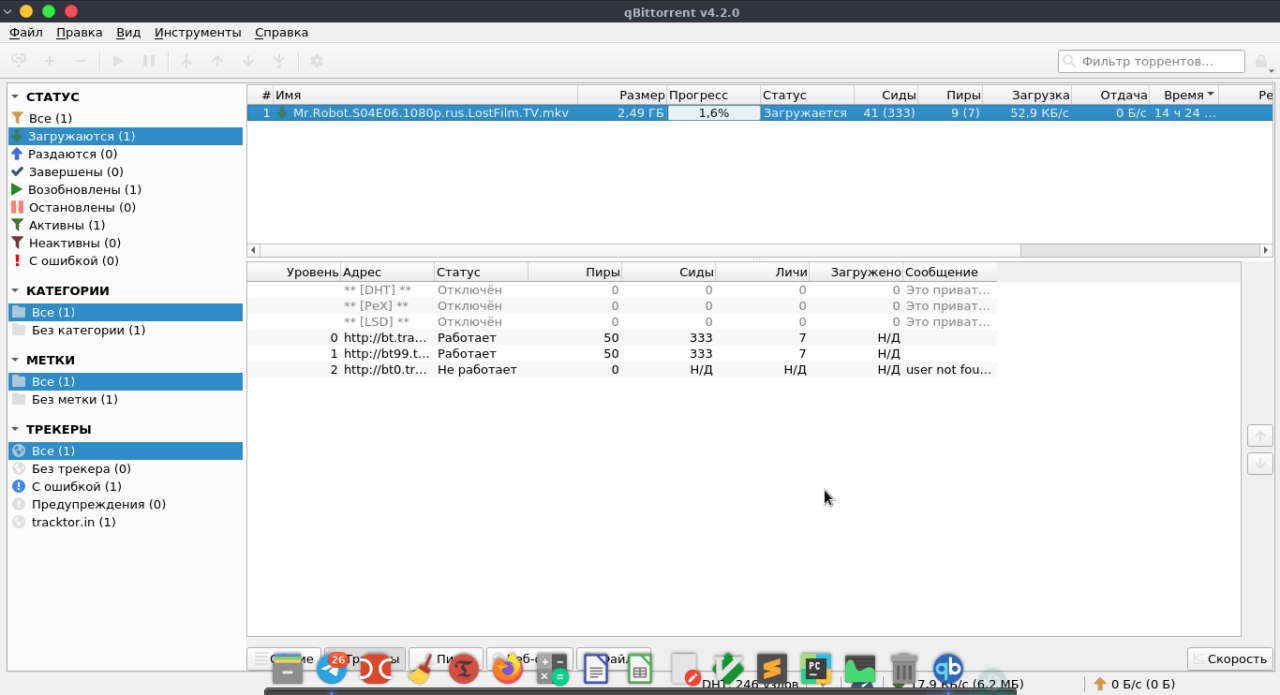
Task: Click the resume play toolbar icon
Action: click(x=118, y=61)
